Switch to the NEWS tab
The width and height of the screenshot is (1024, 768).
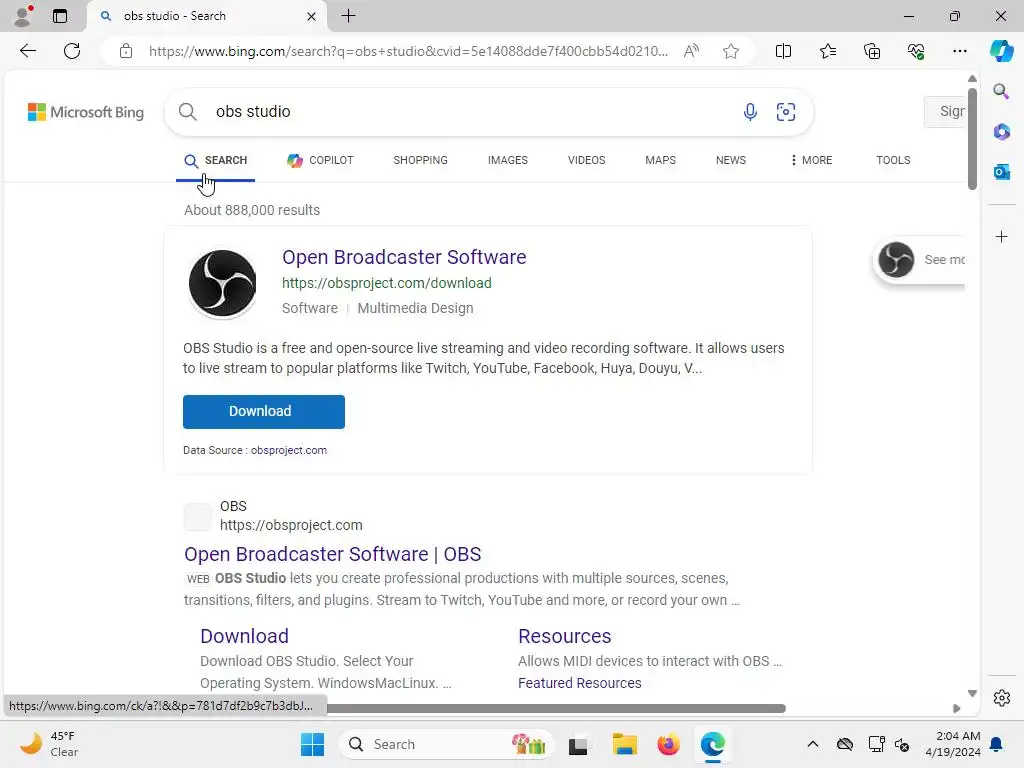tap(731, 161)
